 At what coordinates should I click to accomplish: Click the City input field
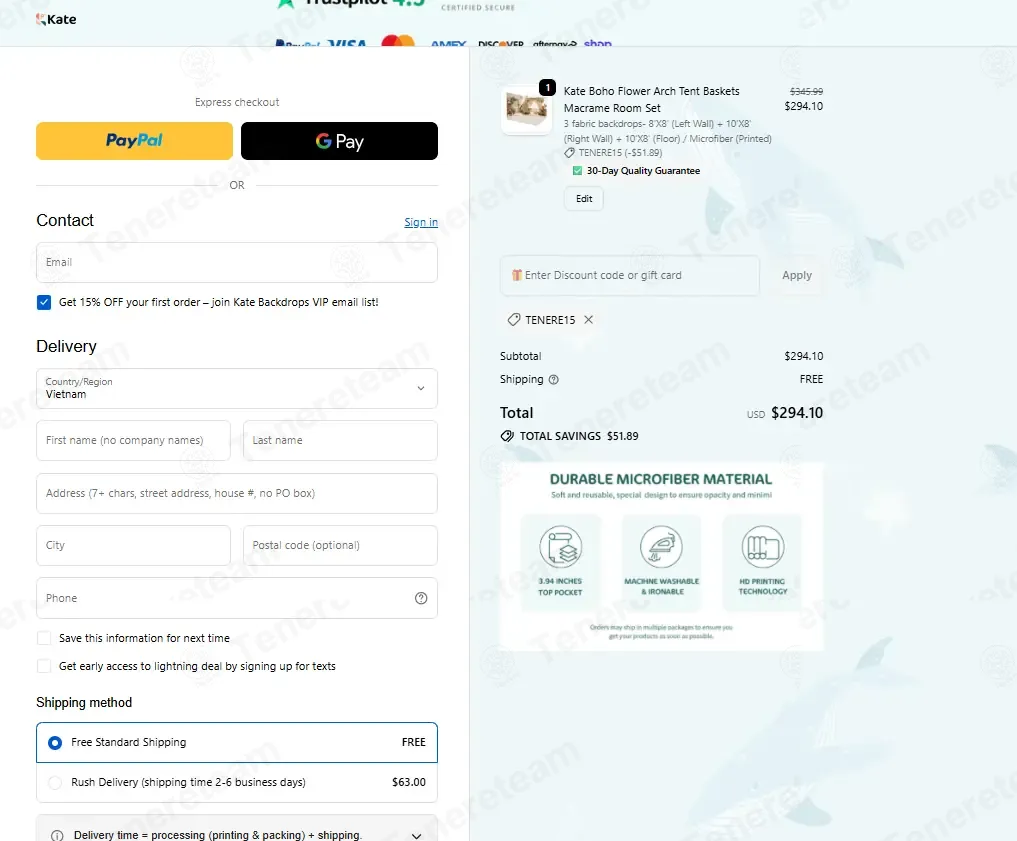coord(134,545)
